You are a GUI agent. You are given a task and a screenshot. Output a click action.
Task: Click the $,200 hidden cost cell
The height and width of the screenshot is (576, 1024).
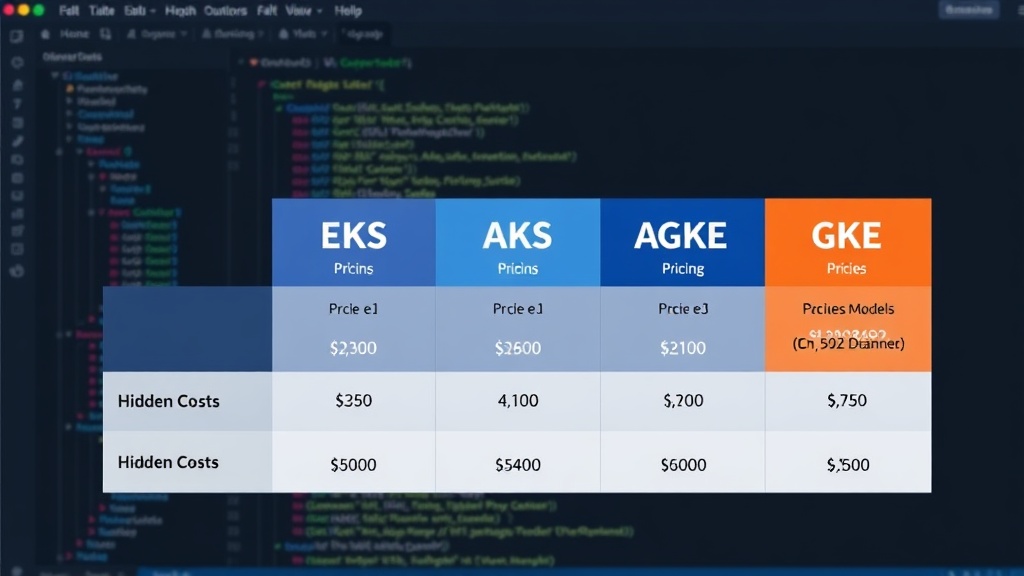[682, 401]
